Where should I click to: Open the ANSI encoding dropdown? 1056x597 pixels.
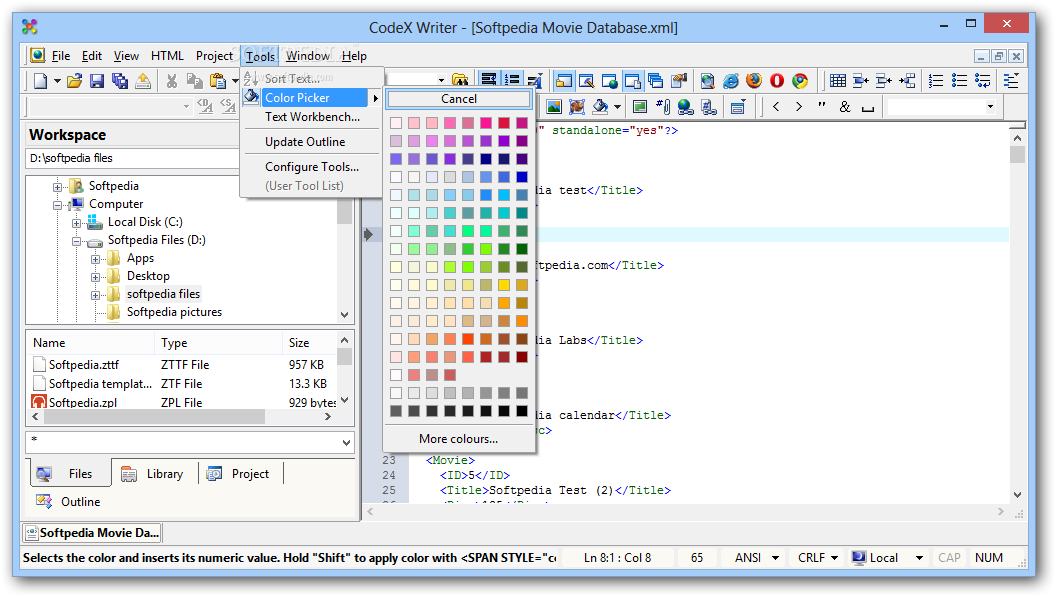pos(775,558)
